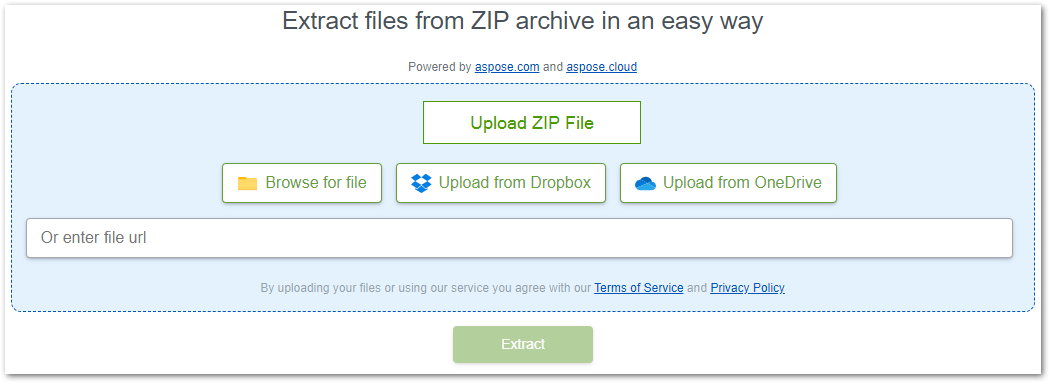This screenshot has height=383, width=1050.
Task: Click the 'Or enter file url' placeholder text
Action: 94,238
